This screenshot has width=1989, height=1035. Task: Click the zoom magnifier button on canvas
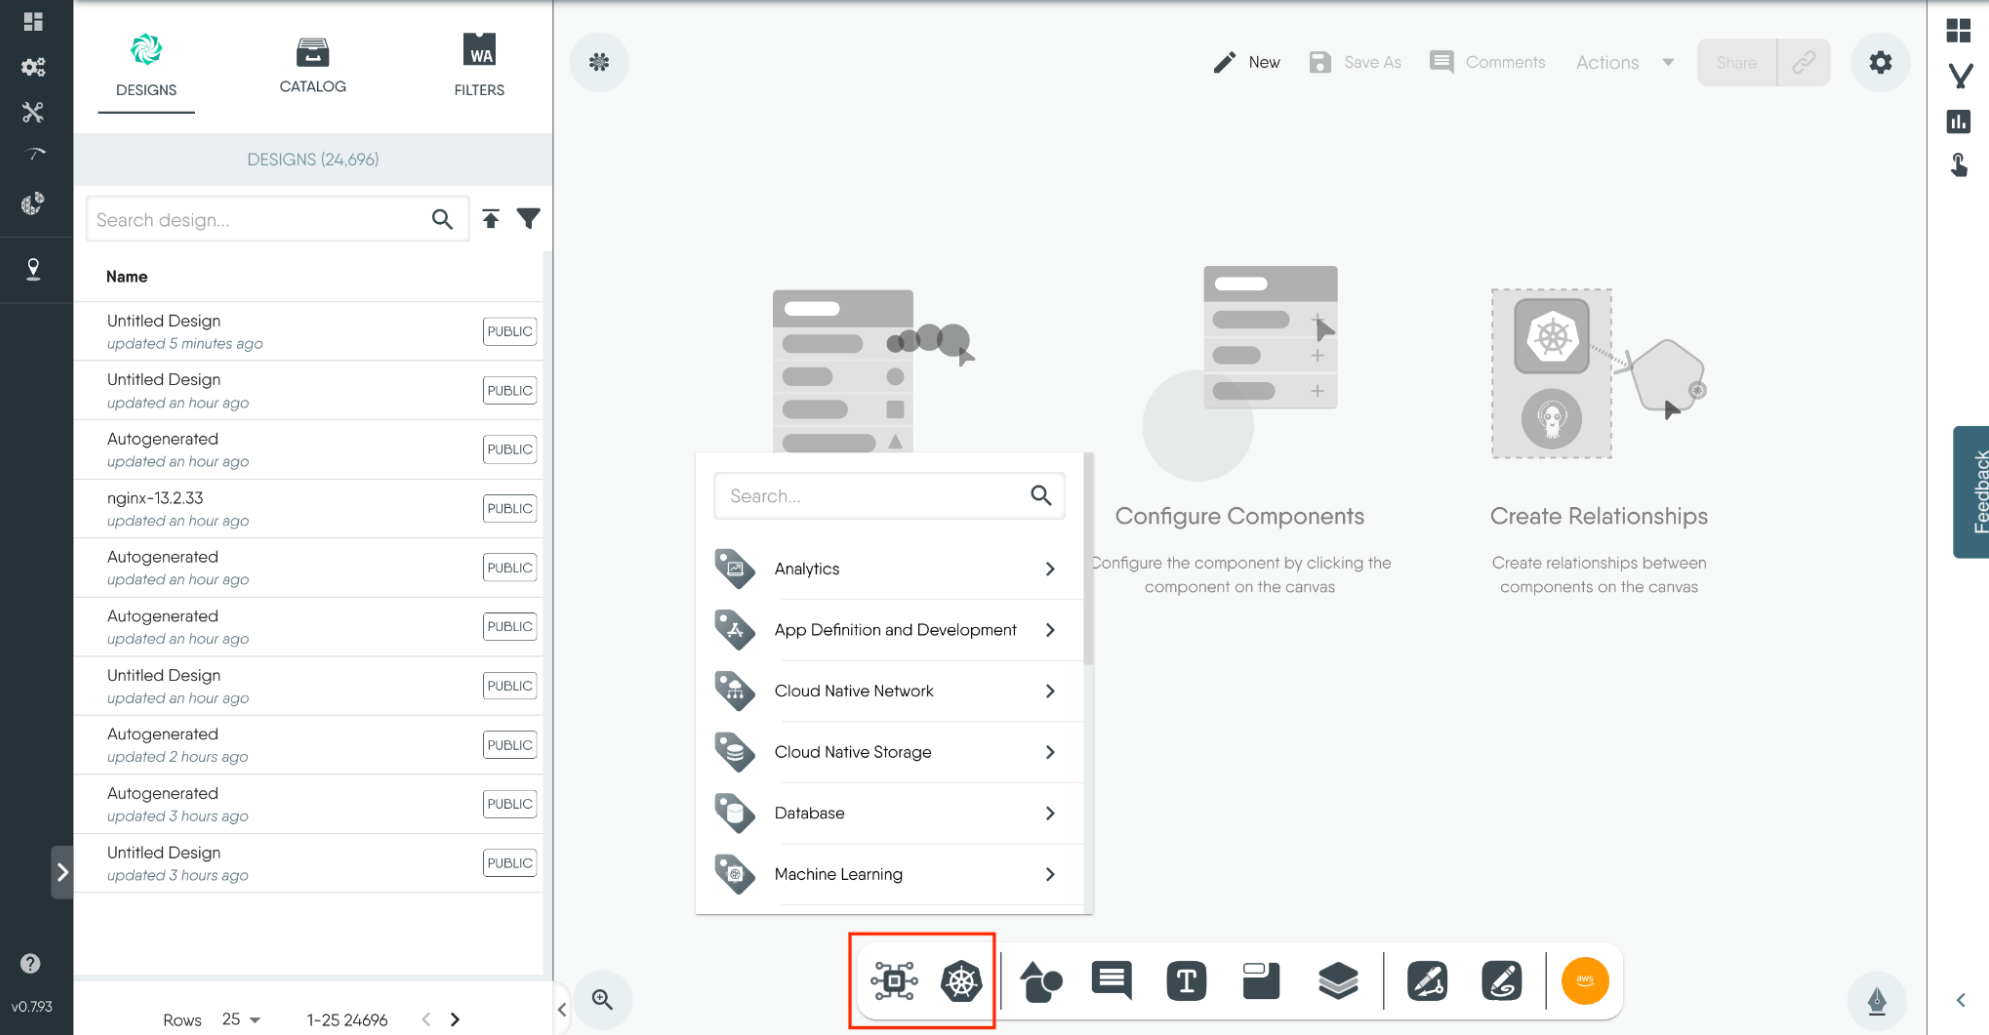click(602, 999)
